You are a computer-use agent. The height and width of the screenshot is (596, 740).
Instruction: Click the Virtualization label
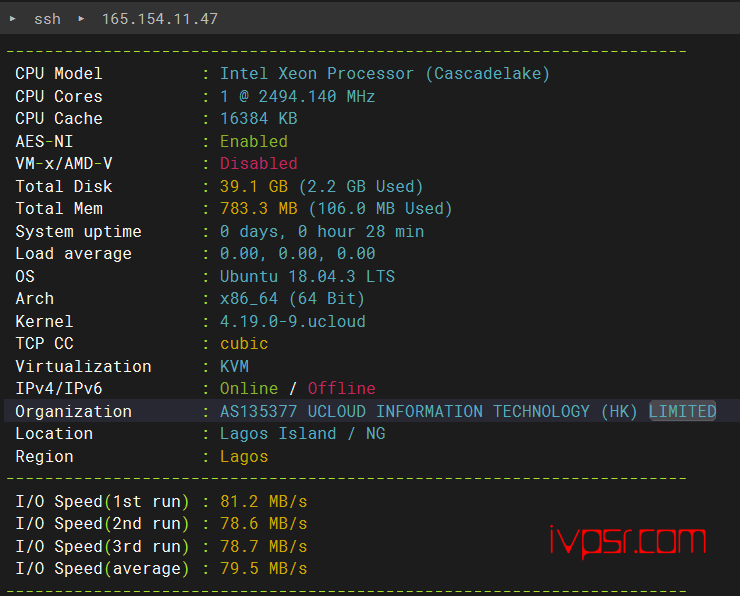pos(83,366)
